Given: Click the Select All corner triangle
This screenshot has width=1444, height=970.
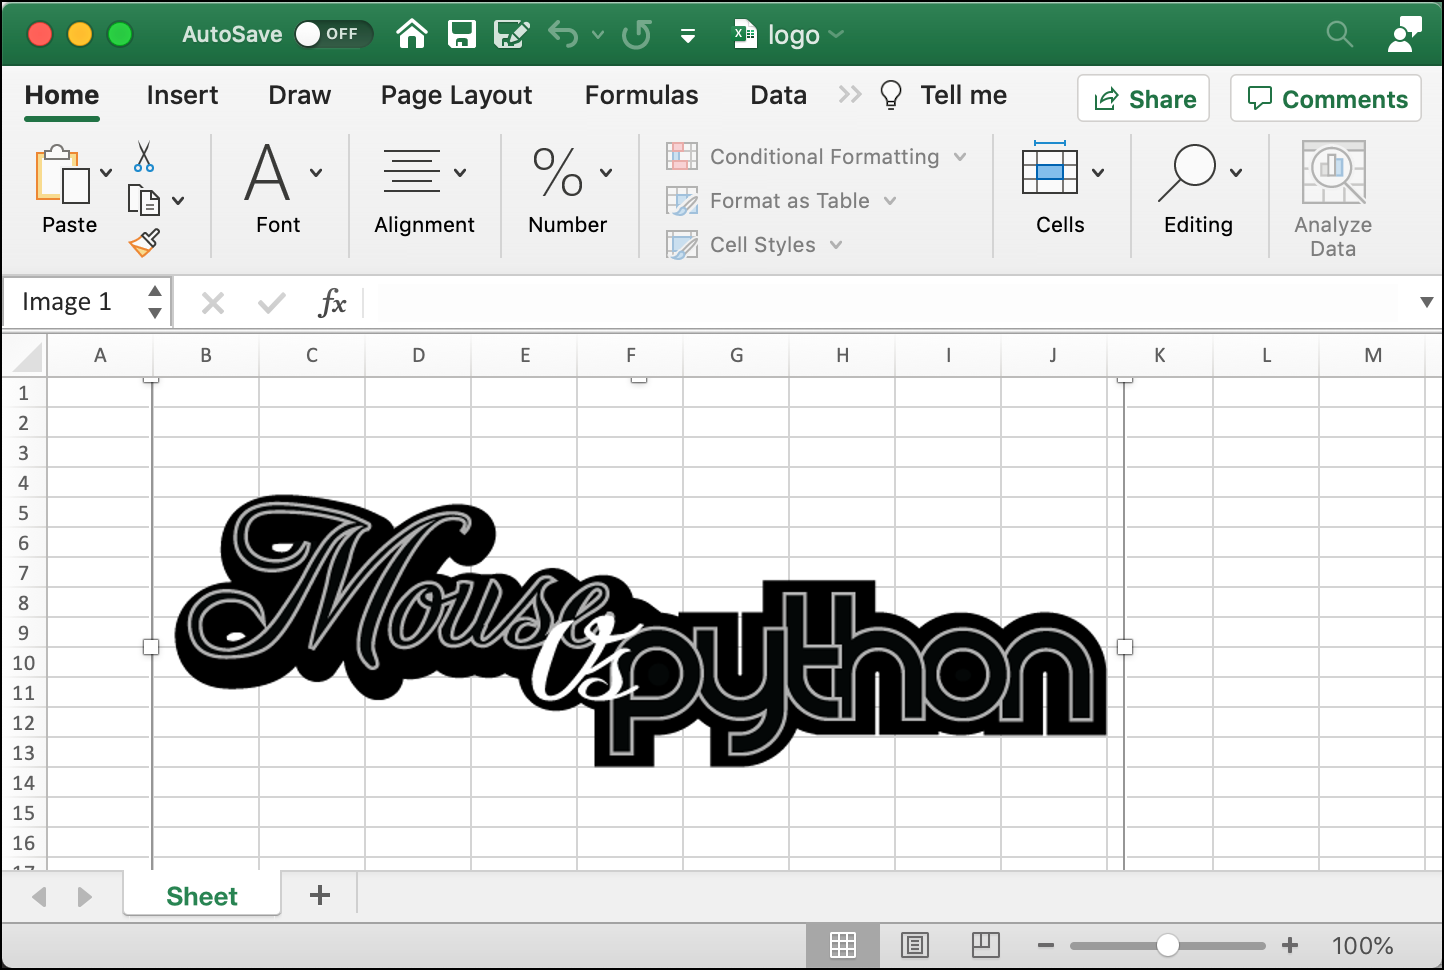Looking at the screenshot, I should tap(25, 357).
